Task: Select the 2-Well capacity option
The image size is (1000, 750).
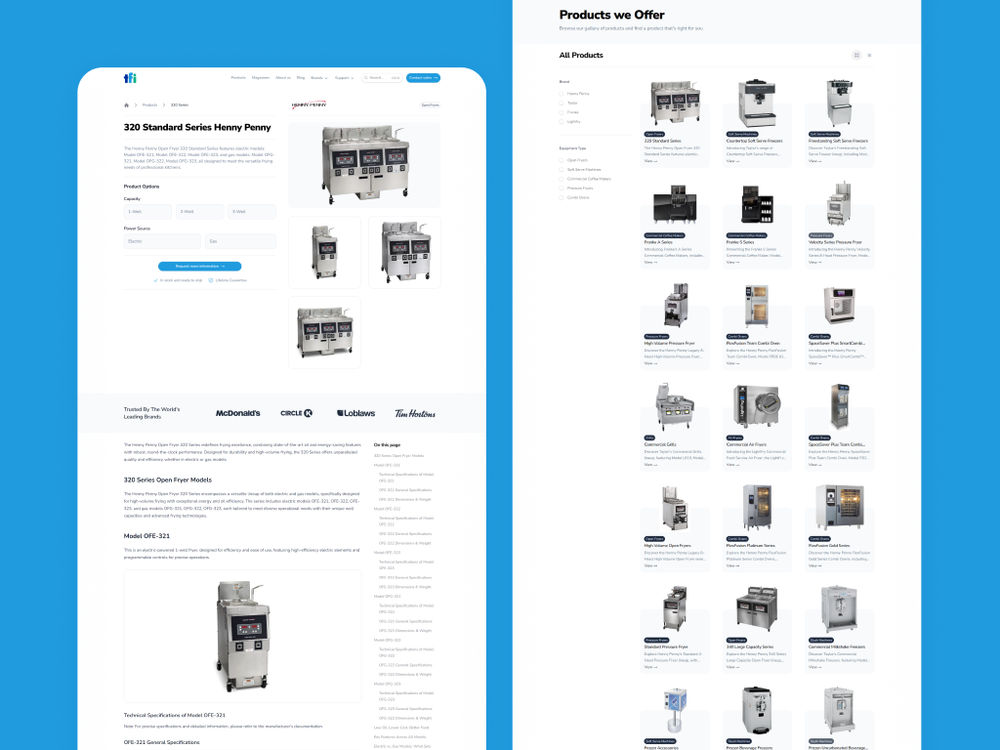Action: point(200,212)
